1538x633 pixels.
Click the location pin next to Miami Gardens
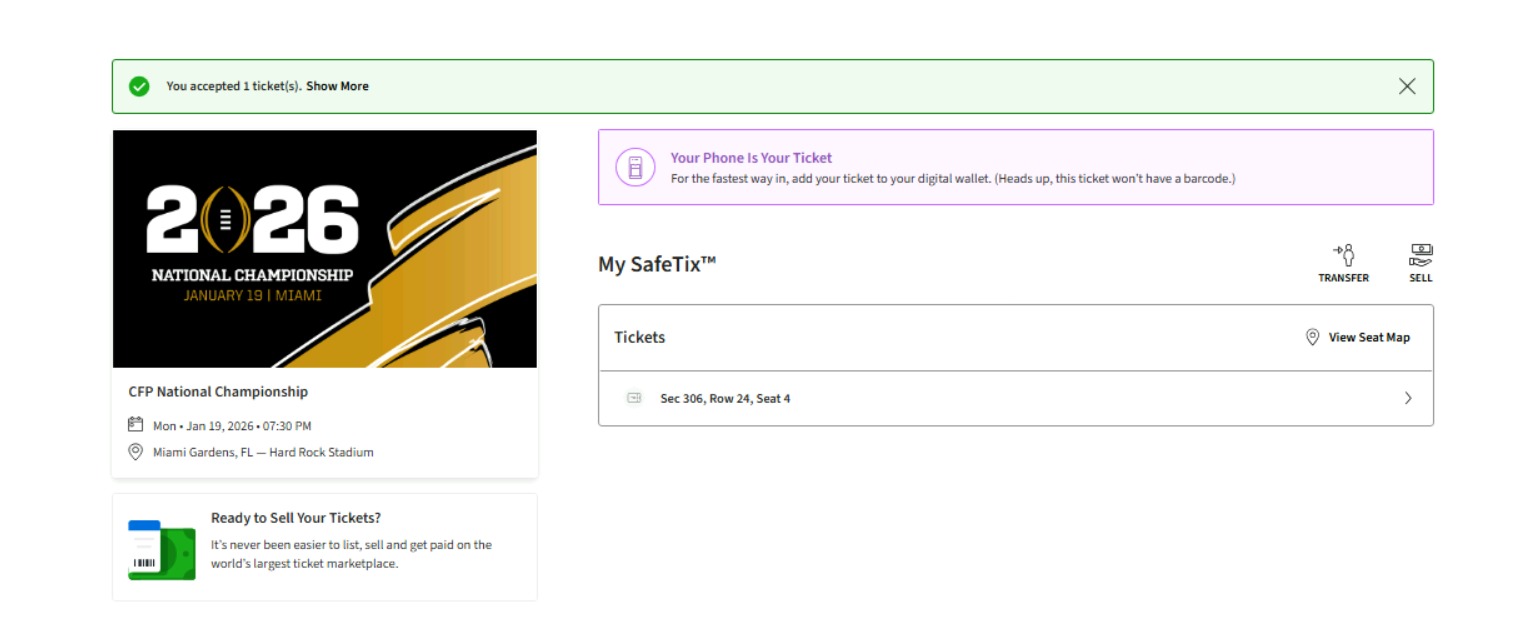(x=136, y=452)
